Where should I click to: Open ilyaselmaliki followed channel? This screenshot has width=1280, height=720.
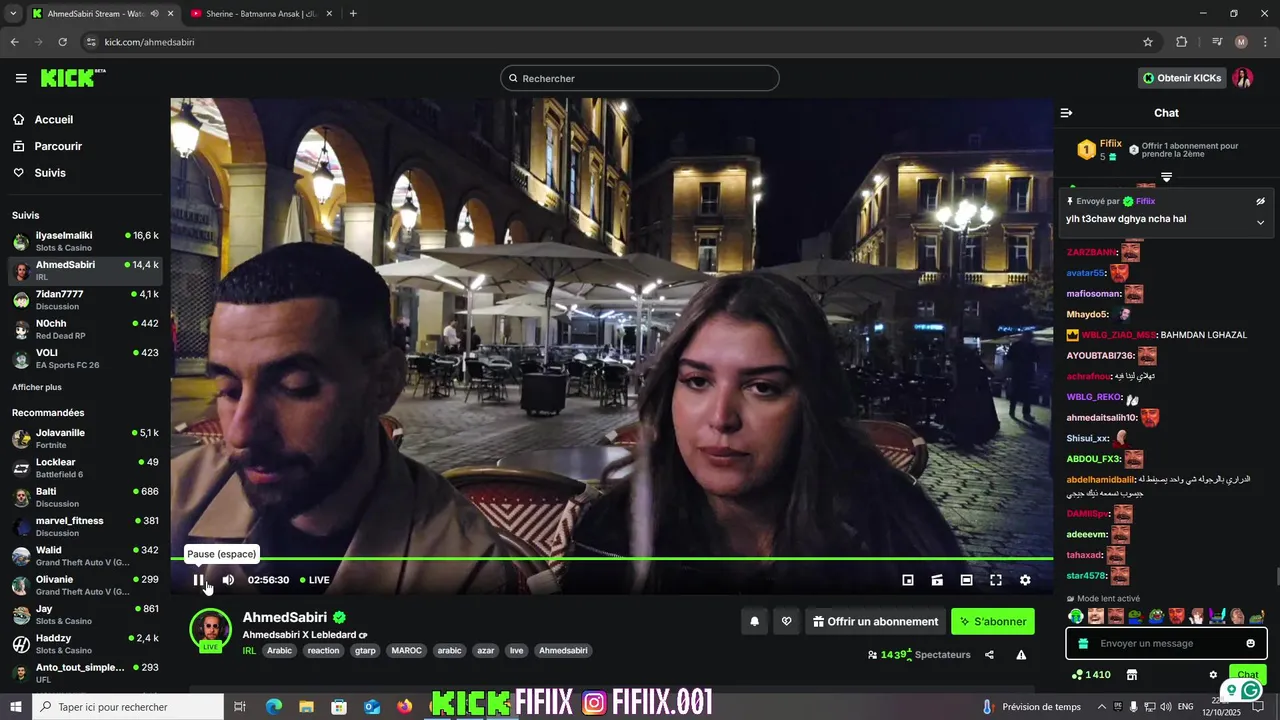tap(85, 241)
